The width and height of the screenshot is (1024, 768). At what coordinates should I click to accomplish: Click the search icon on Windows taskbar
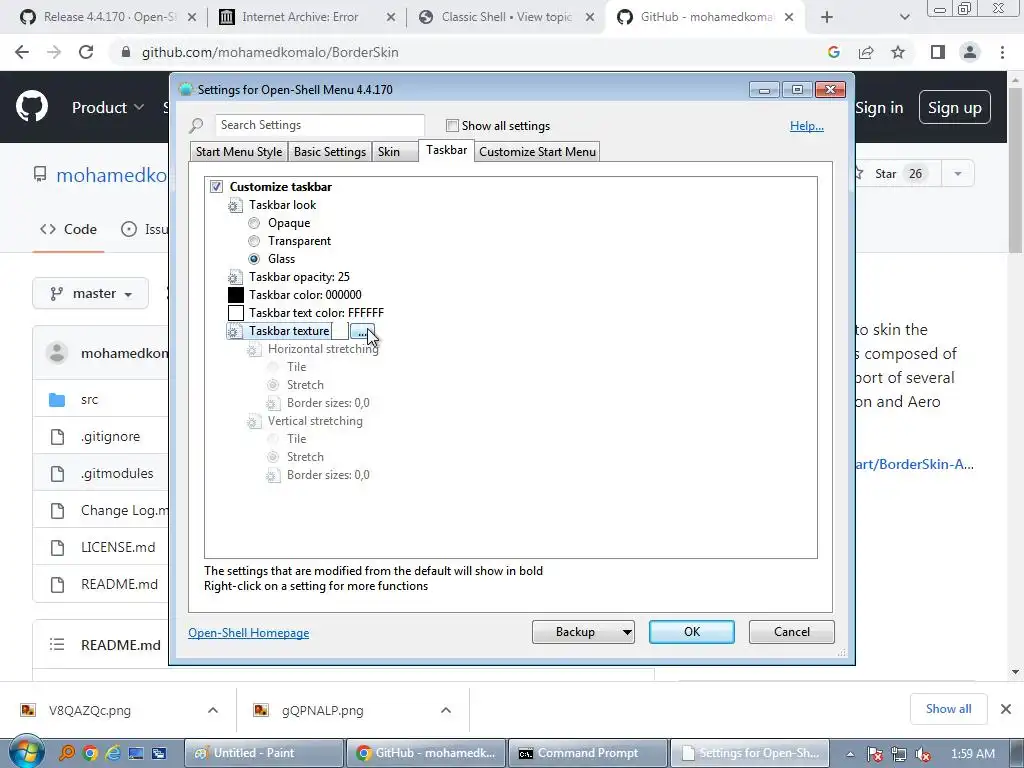click(x=67, y=753)
